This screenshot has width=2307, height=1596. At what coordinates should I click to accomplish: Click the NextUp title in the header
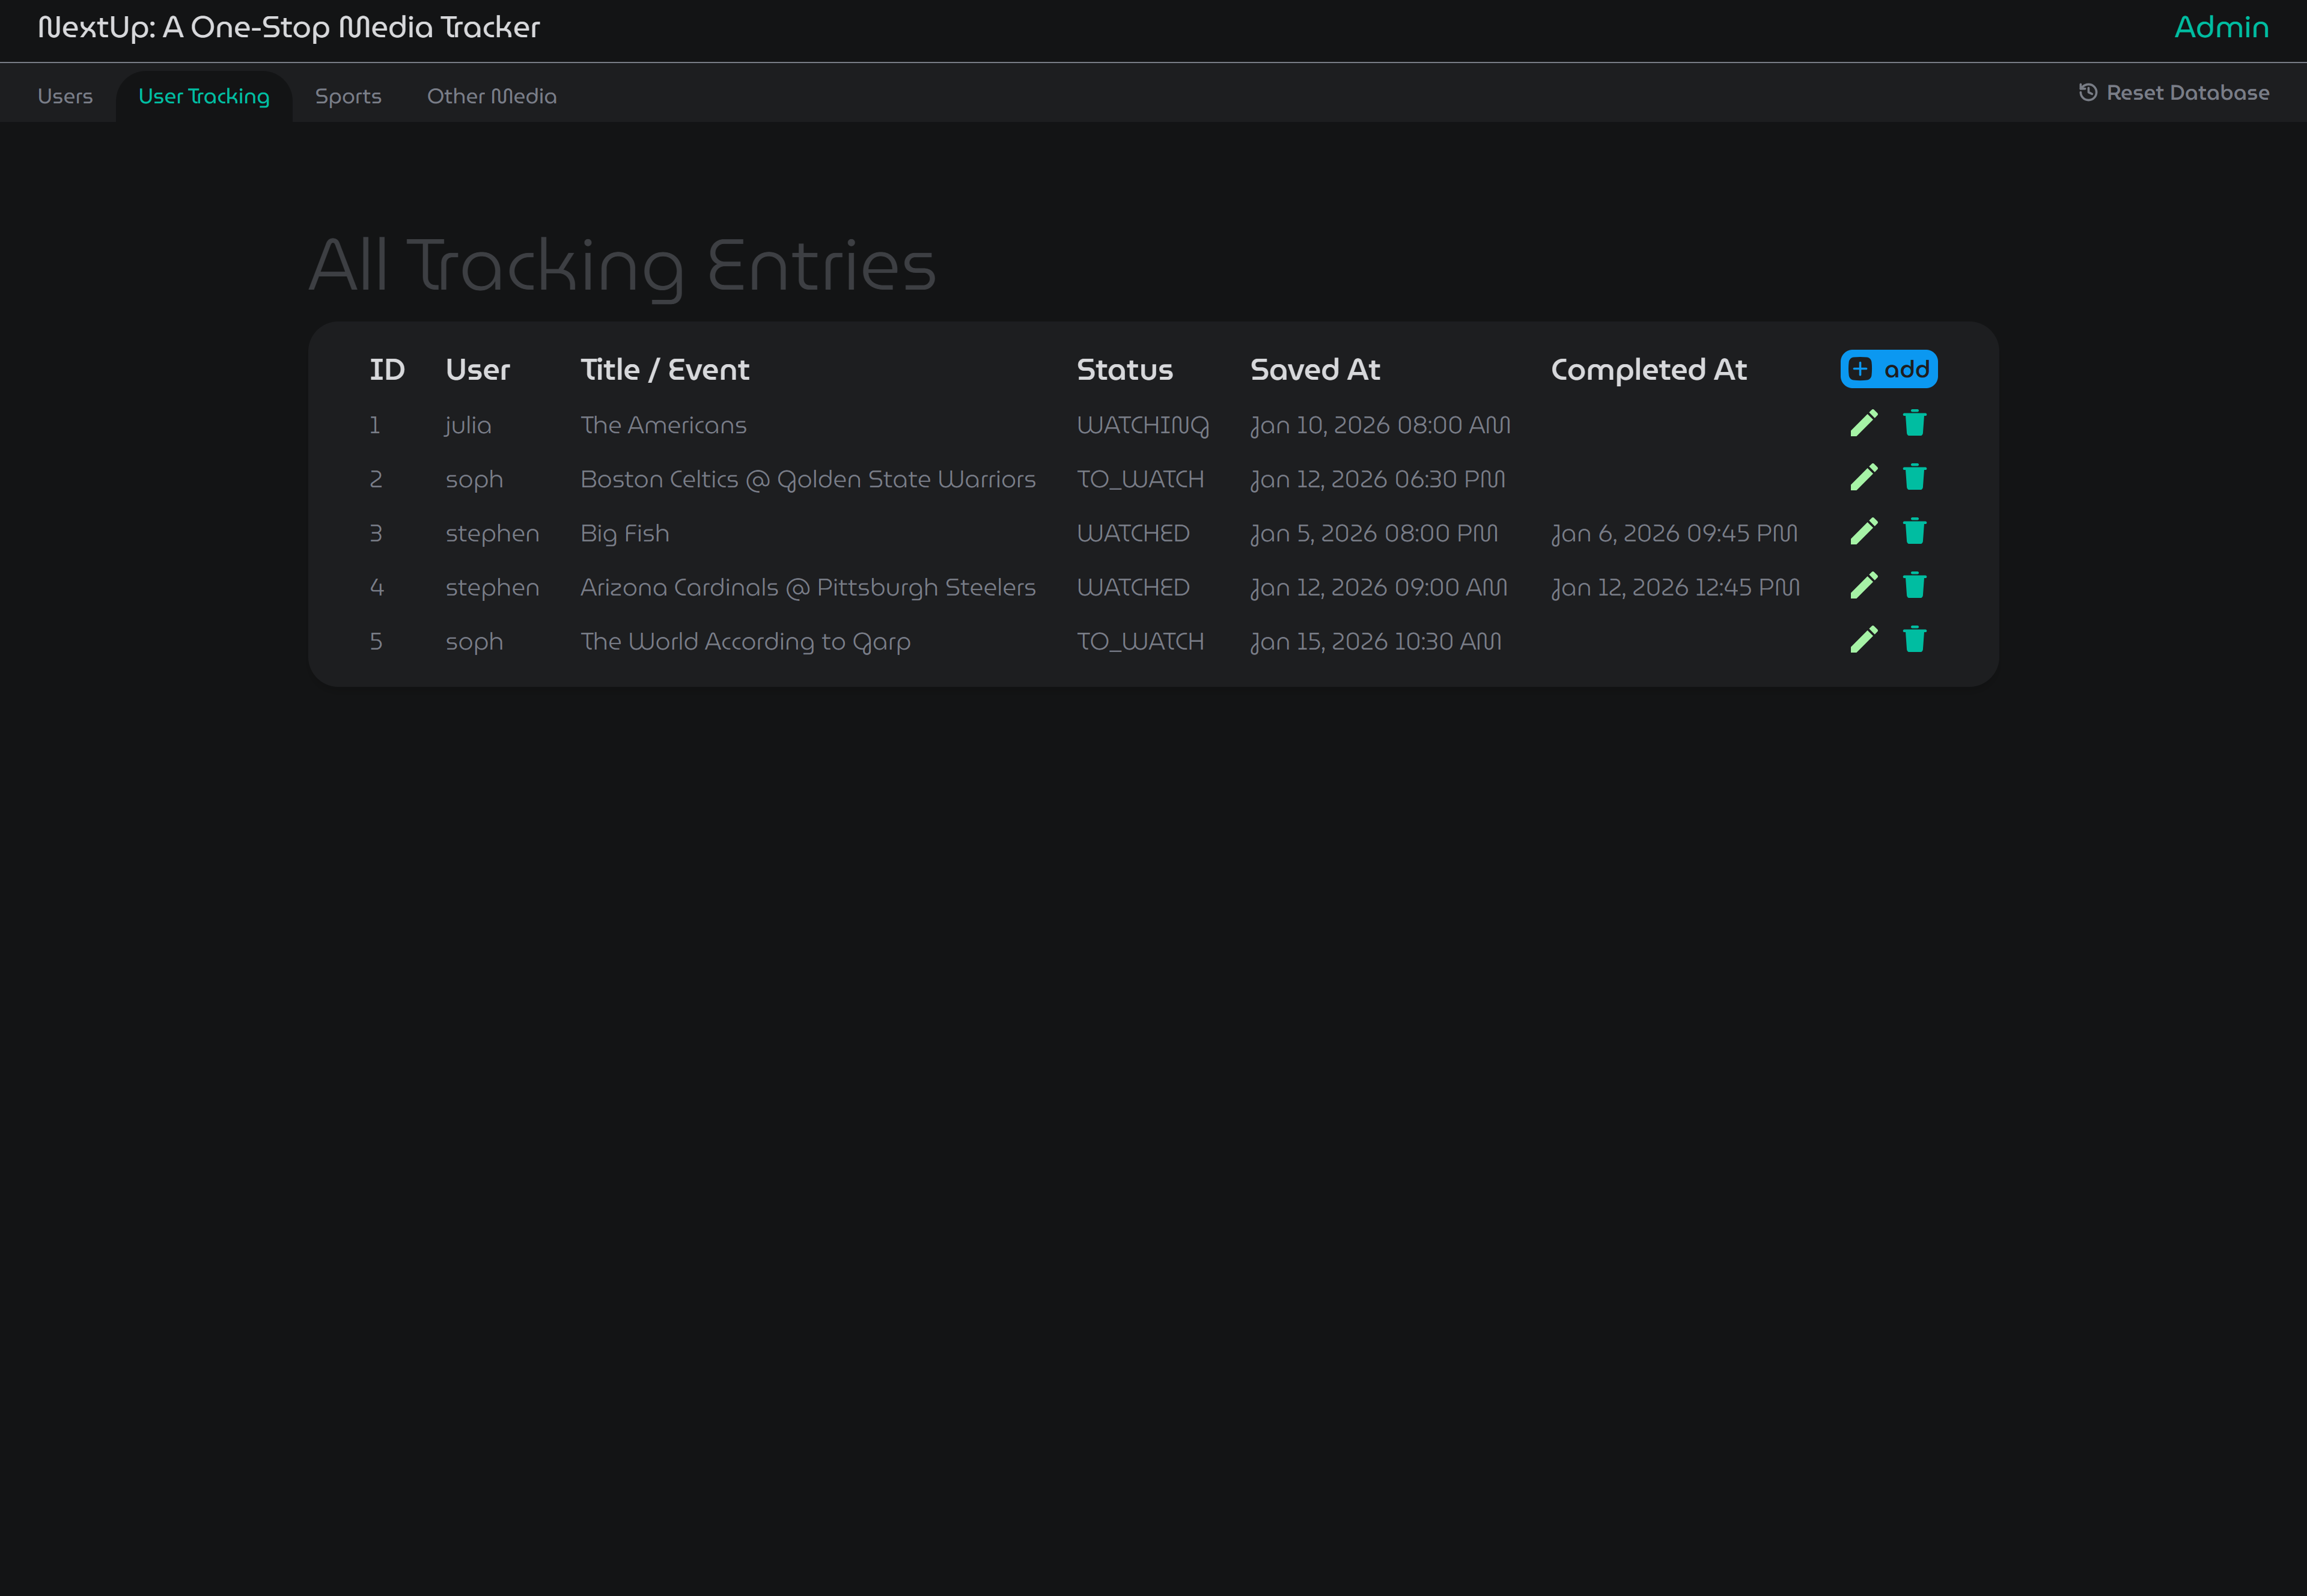(289, 28)
